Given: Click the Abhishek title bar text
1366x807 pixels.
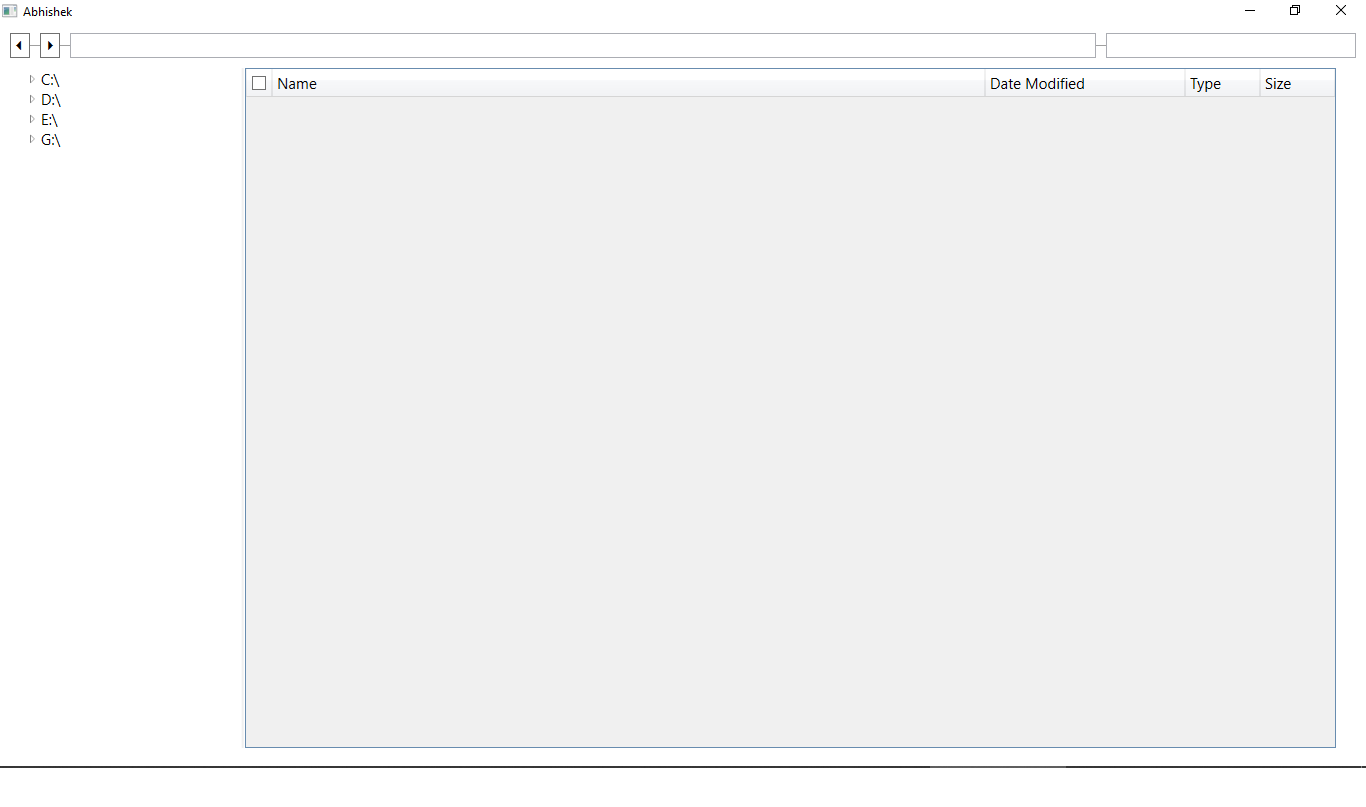Looking at the screenshot, I should (46, 11).
